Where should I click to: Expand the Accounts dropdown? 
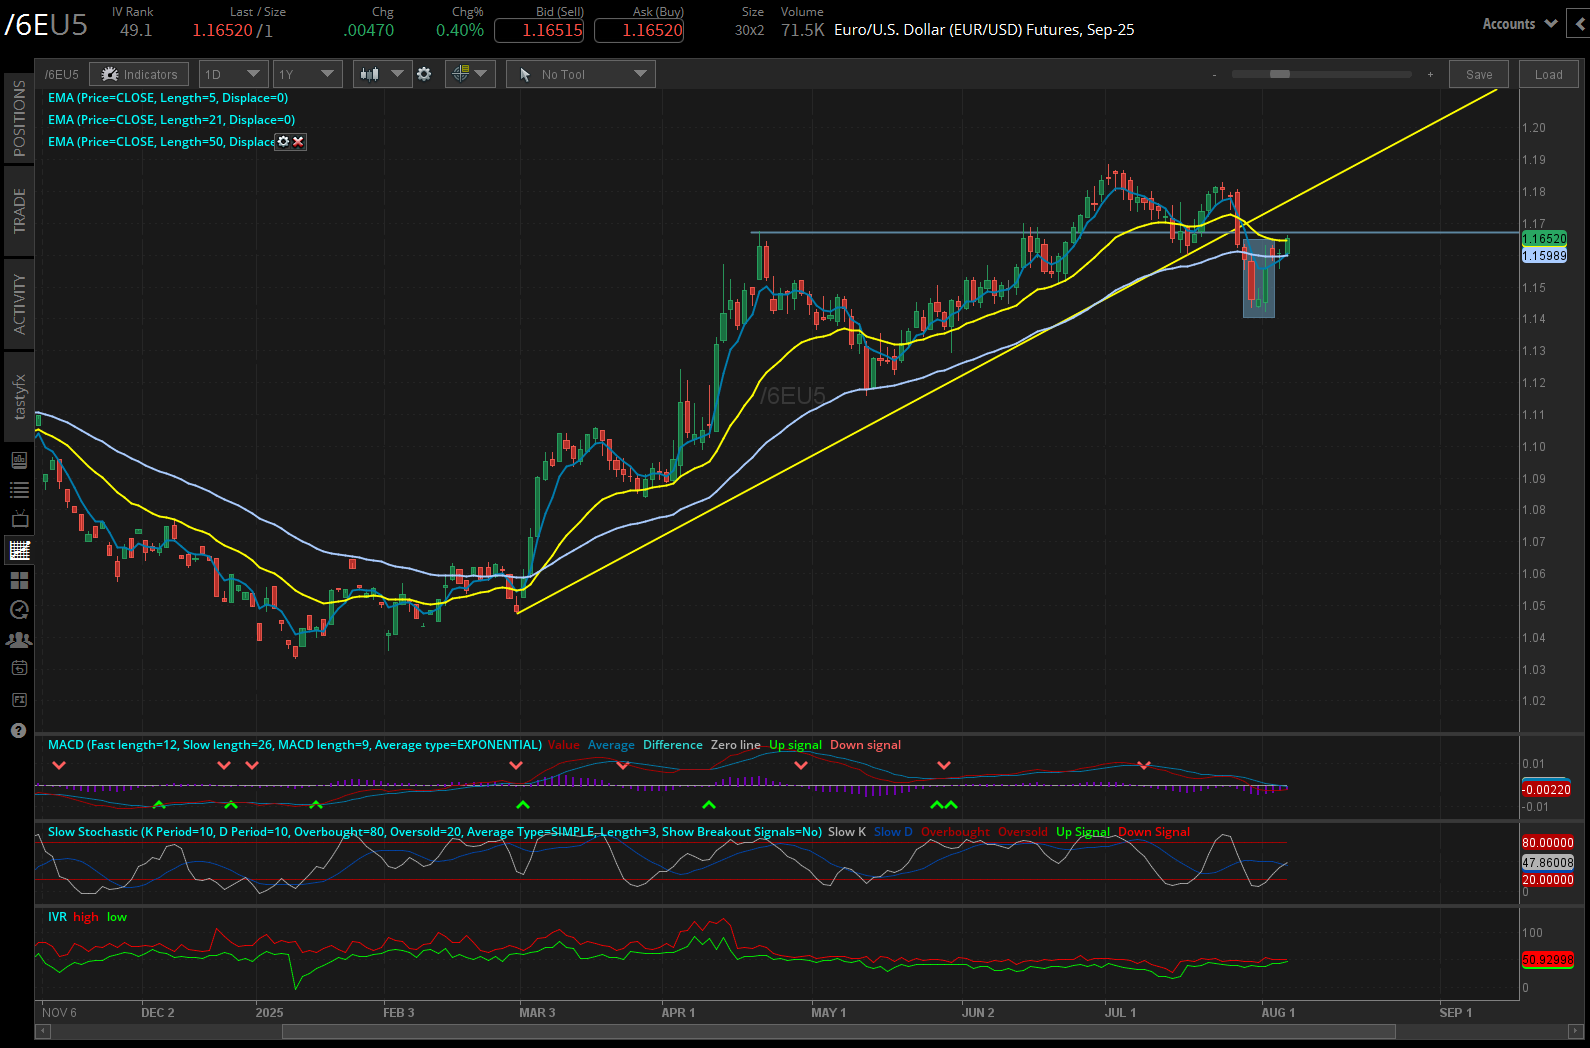[x=1519, y=24]
